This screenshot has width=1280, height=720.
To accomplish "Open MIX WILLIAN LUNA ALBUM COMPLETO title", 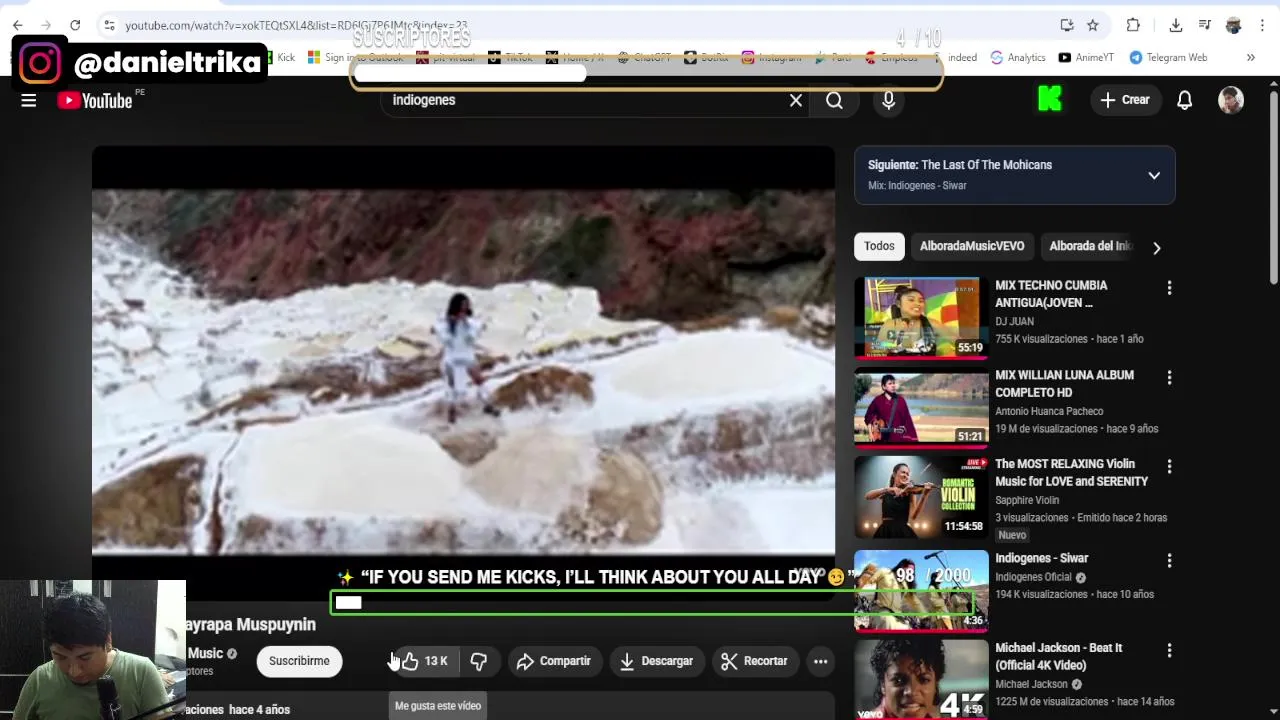I will 1064,384.
